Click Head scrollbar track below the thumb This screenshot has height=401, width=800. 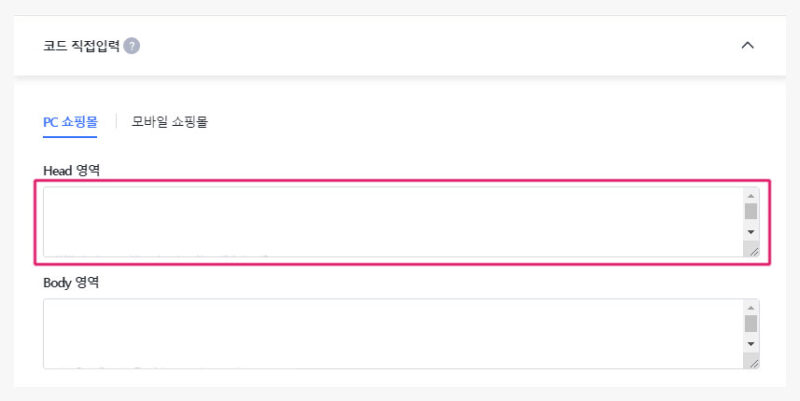click(751, 223)
